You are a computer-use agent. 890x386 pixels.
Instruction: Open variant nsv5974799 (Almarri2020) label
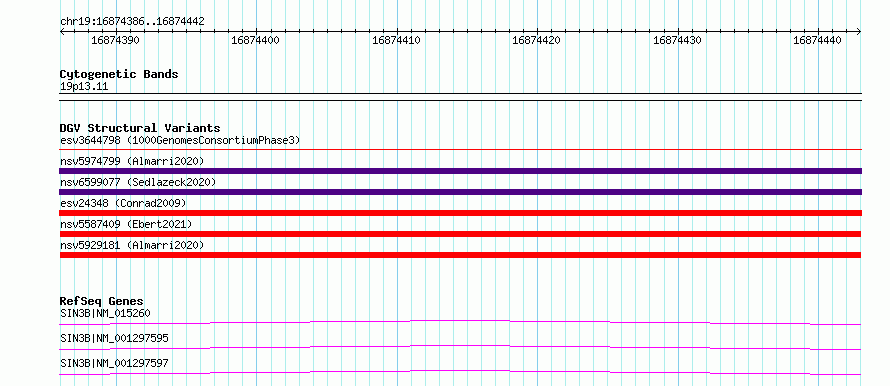132,161
